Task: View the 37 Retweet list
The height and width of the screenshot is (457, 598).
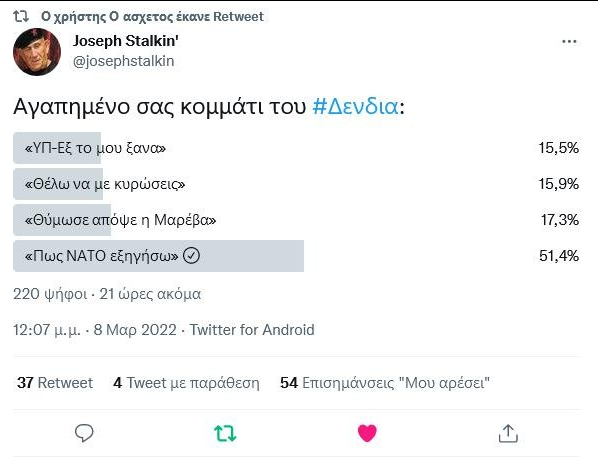Action: click(55, 383)
